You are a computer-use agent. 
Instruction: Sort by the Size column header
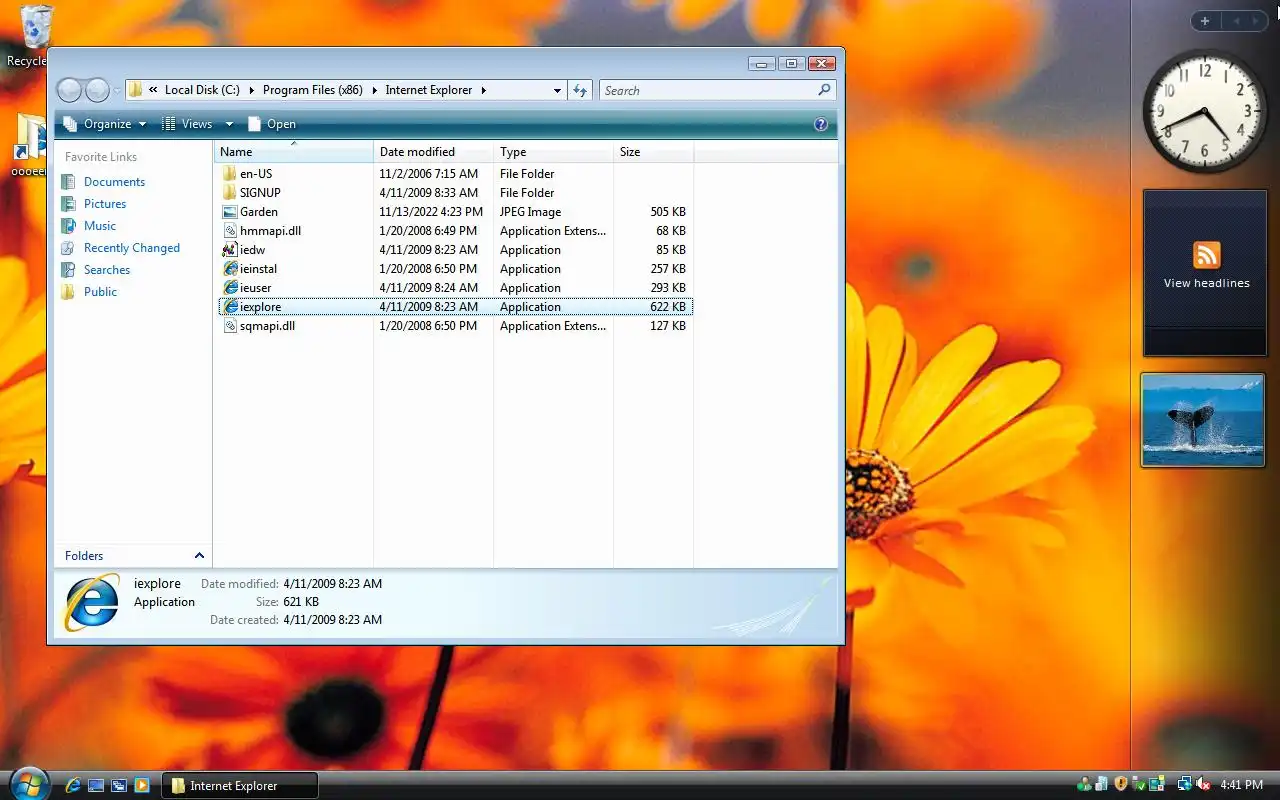[x=653, y=152]
